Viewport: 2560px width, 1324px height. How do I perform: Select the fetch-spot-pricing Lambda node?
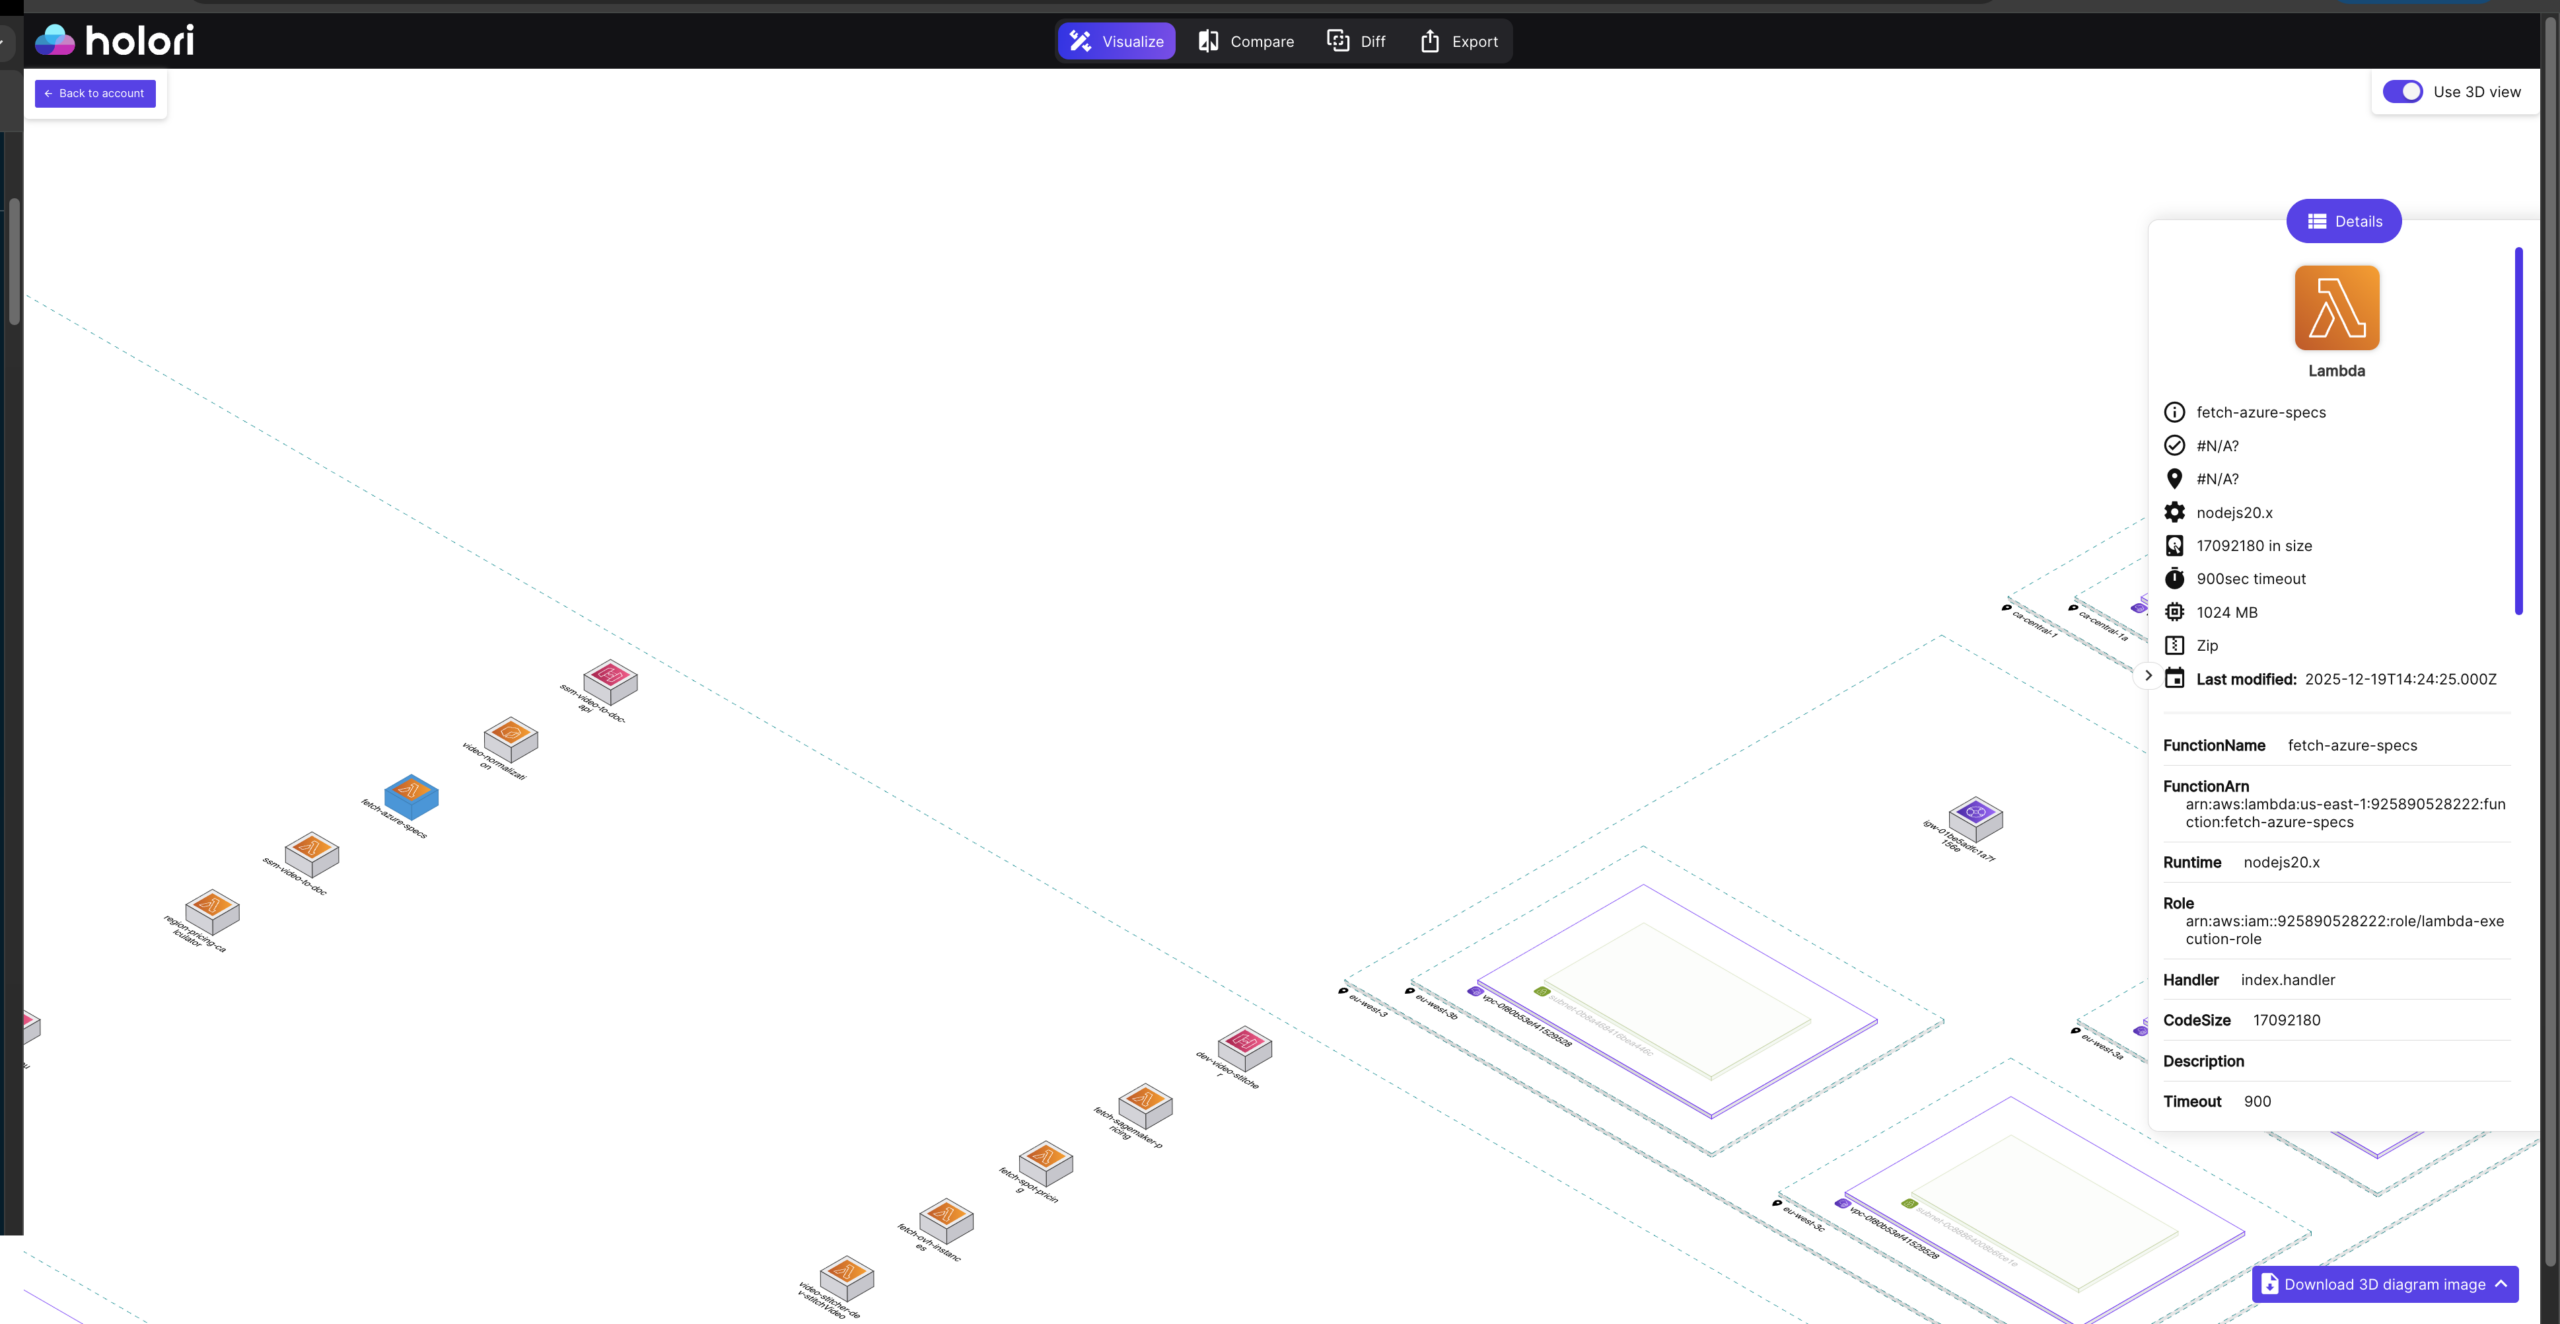pyautogui.click(x=1046, y=1163)
